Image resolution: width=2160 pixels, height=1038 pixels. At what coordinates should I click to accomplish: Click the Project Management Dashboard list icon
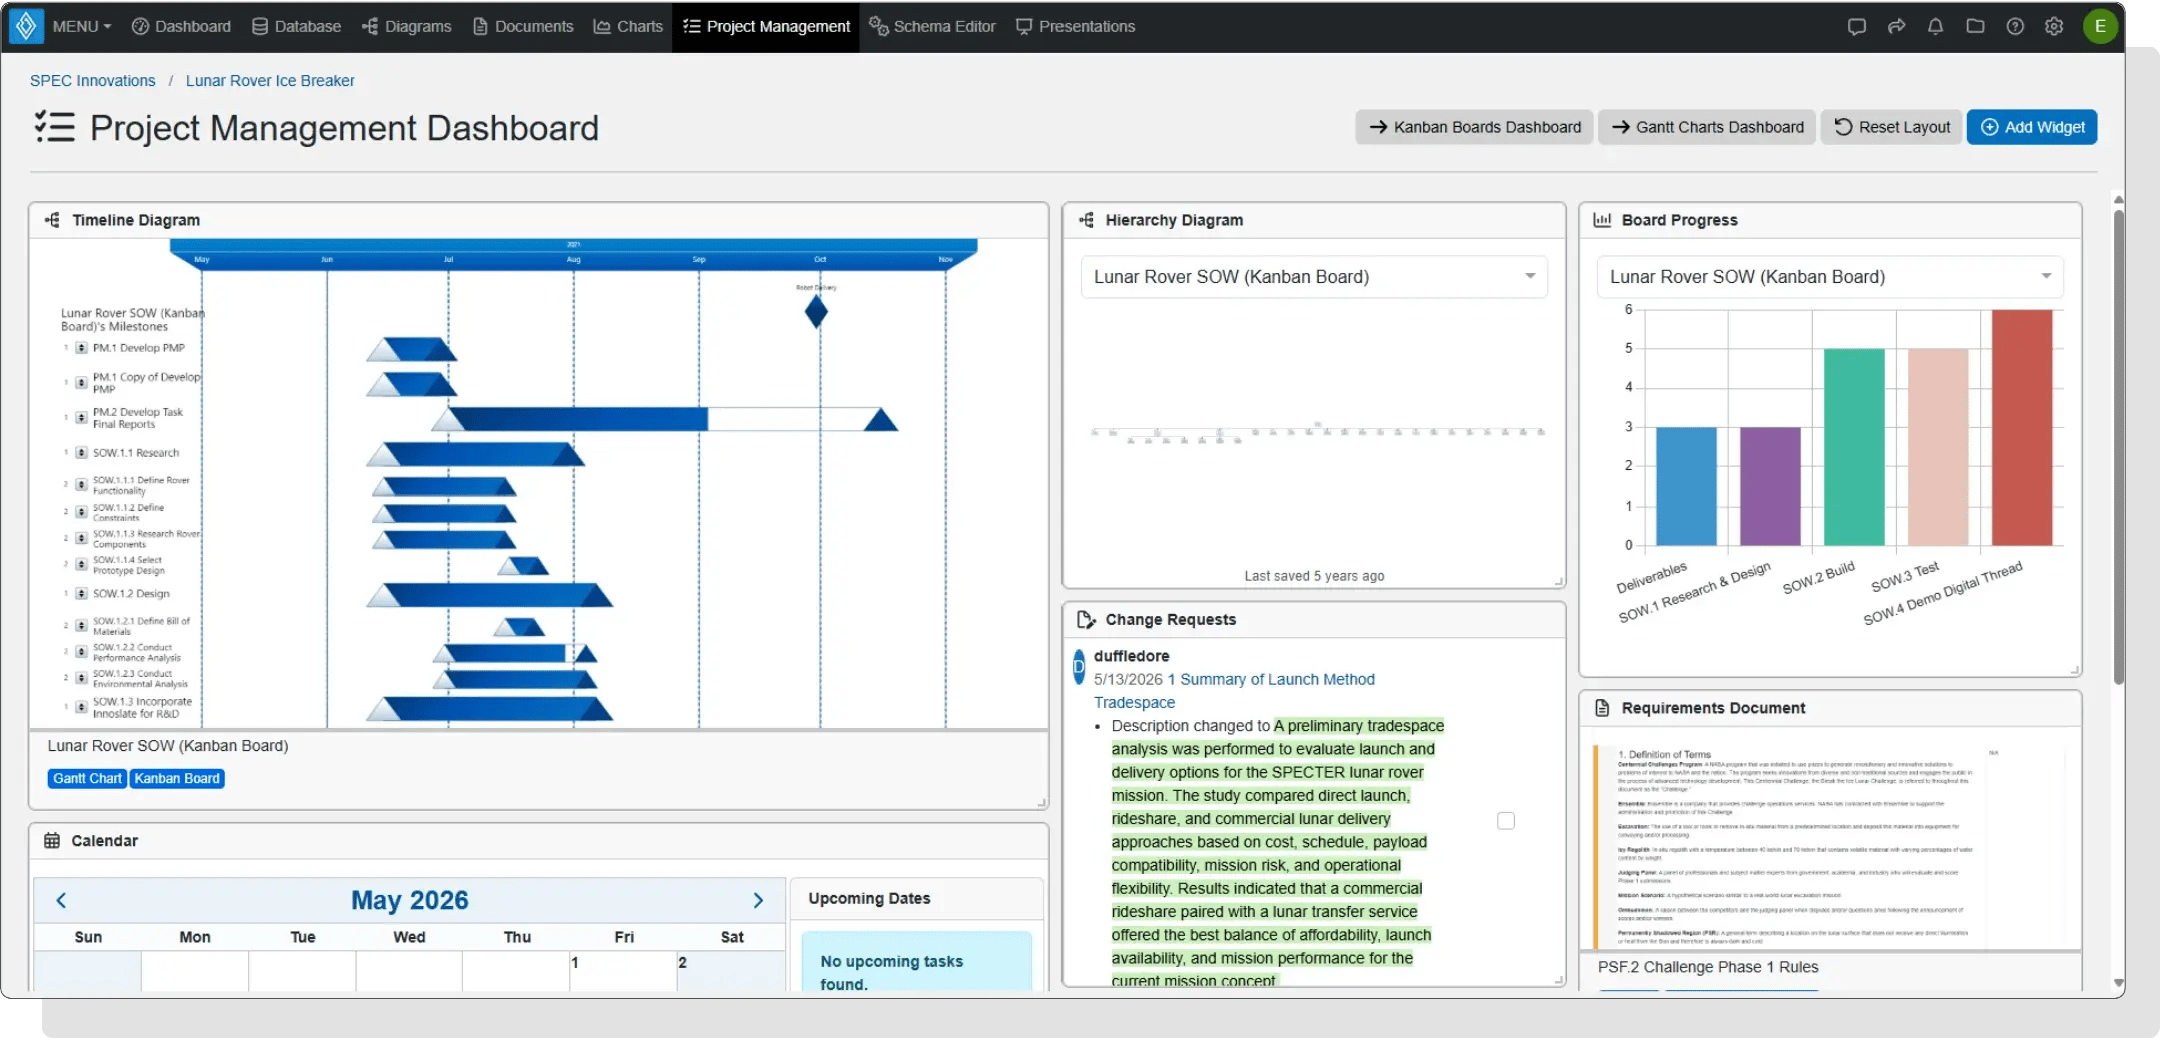54,127
